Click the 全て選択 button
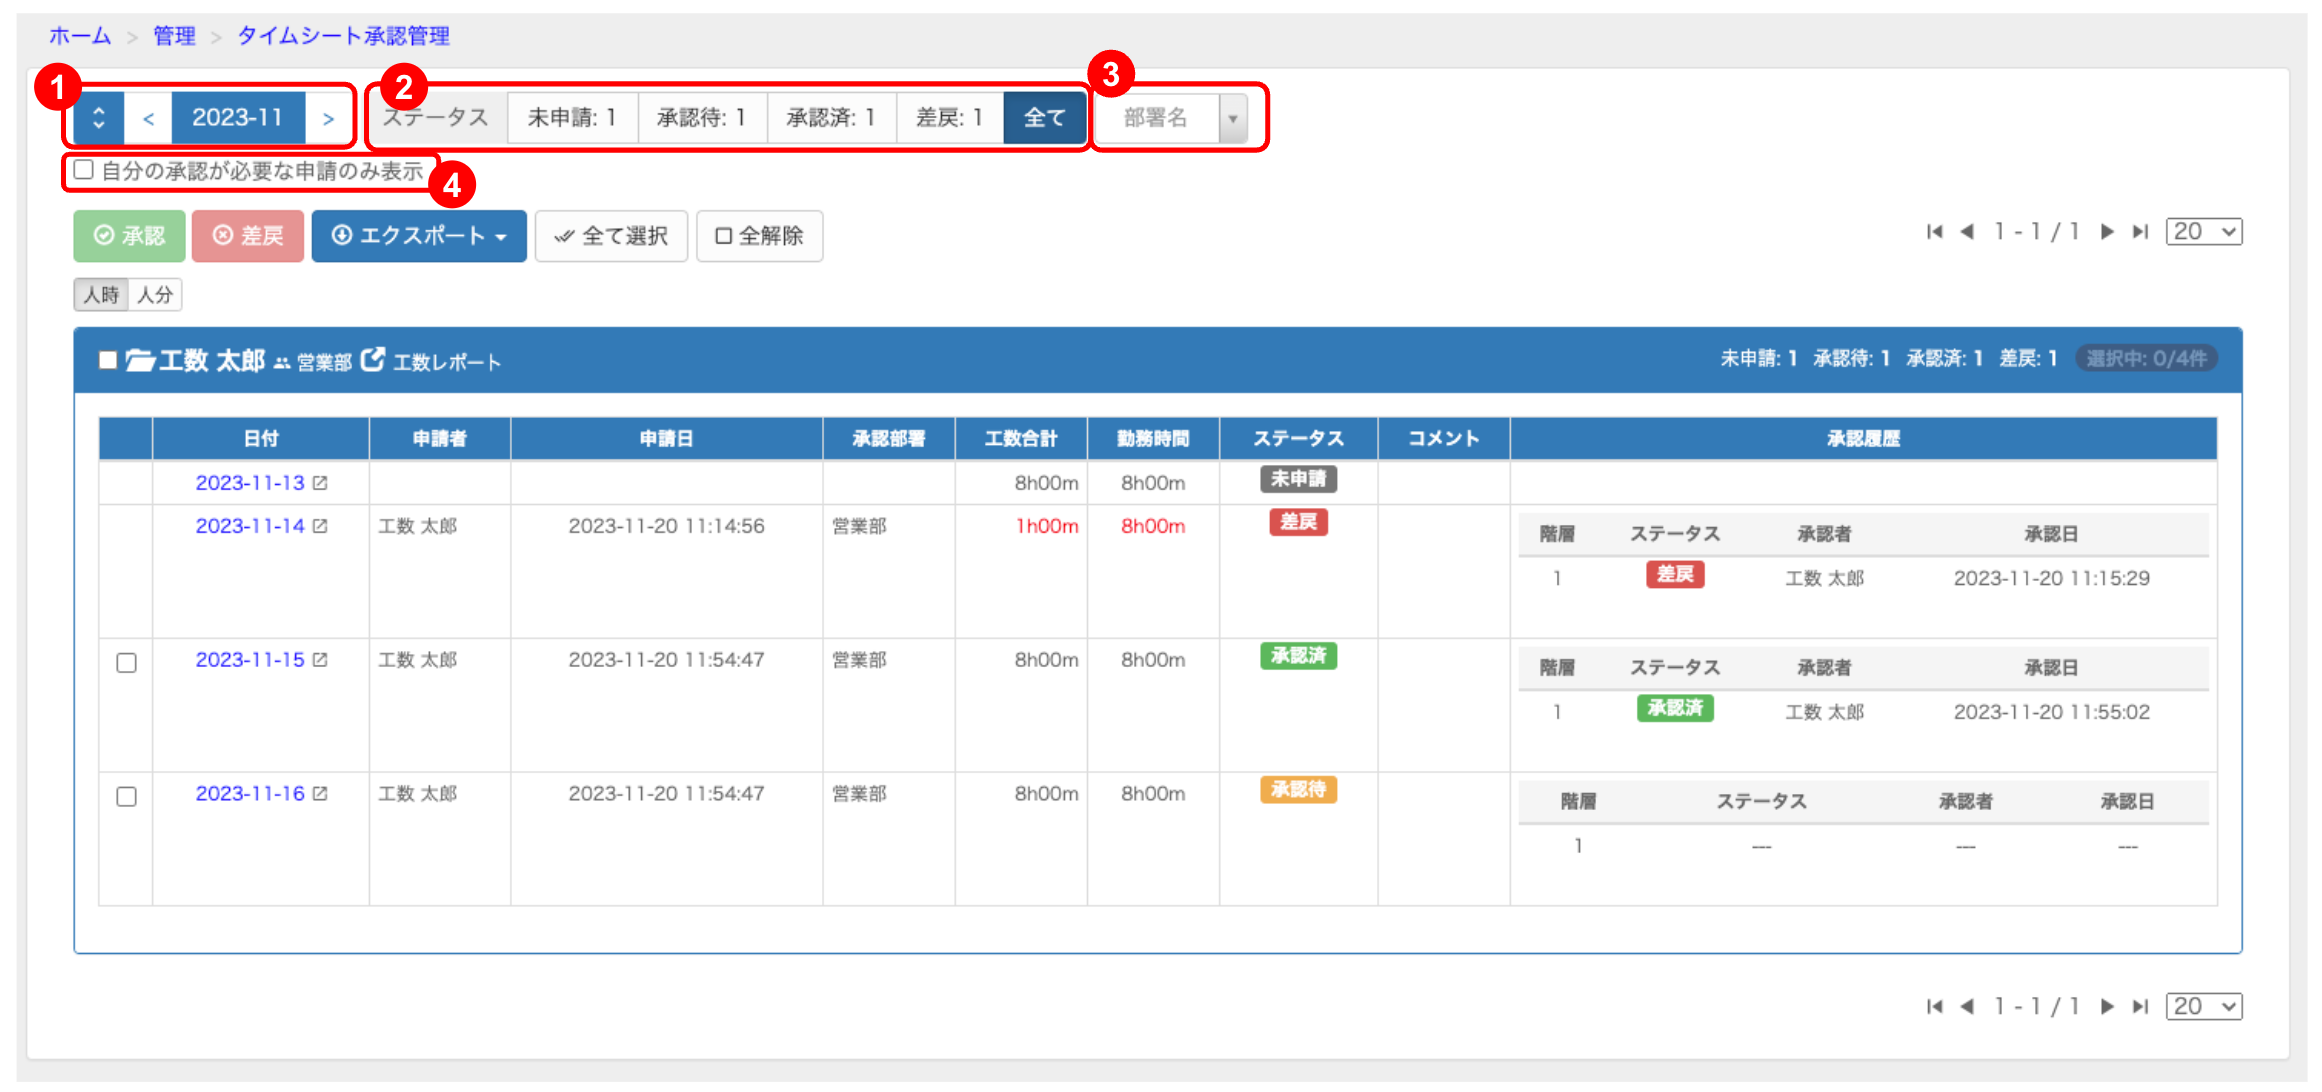This screenshot has width=2322, height=1092. [611, 236]
